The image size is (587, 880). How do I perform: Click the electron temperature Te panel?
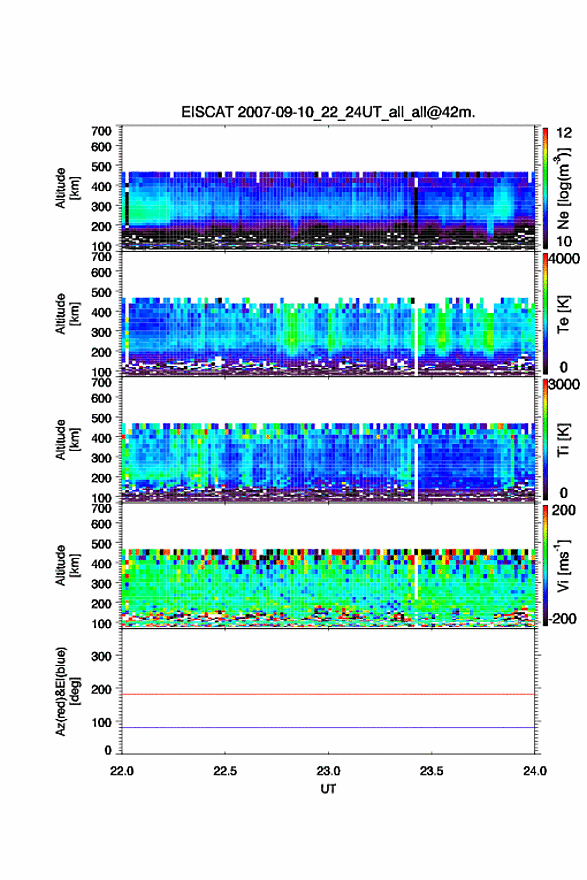coord(328,313)
